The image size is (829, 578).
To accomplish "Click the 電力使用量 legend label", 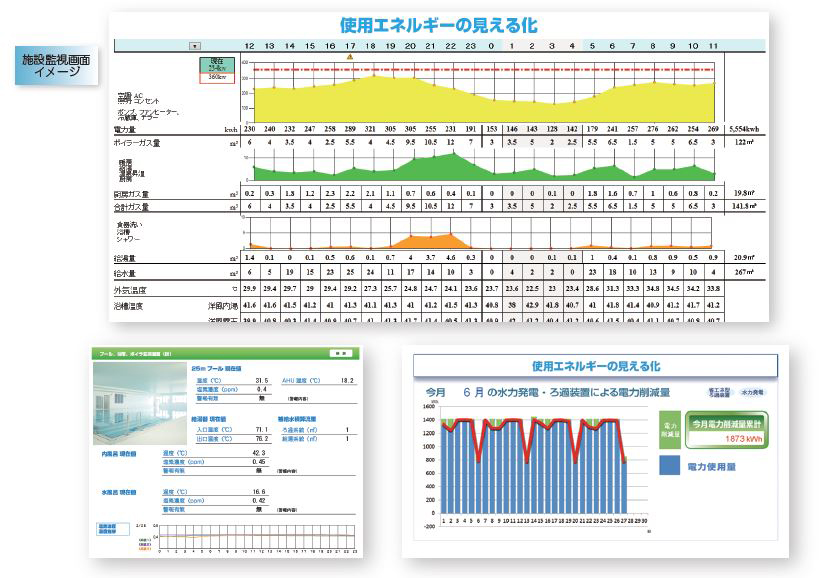I will (711, 467).
